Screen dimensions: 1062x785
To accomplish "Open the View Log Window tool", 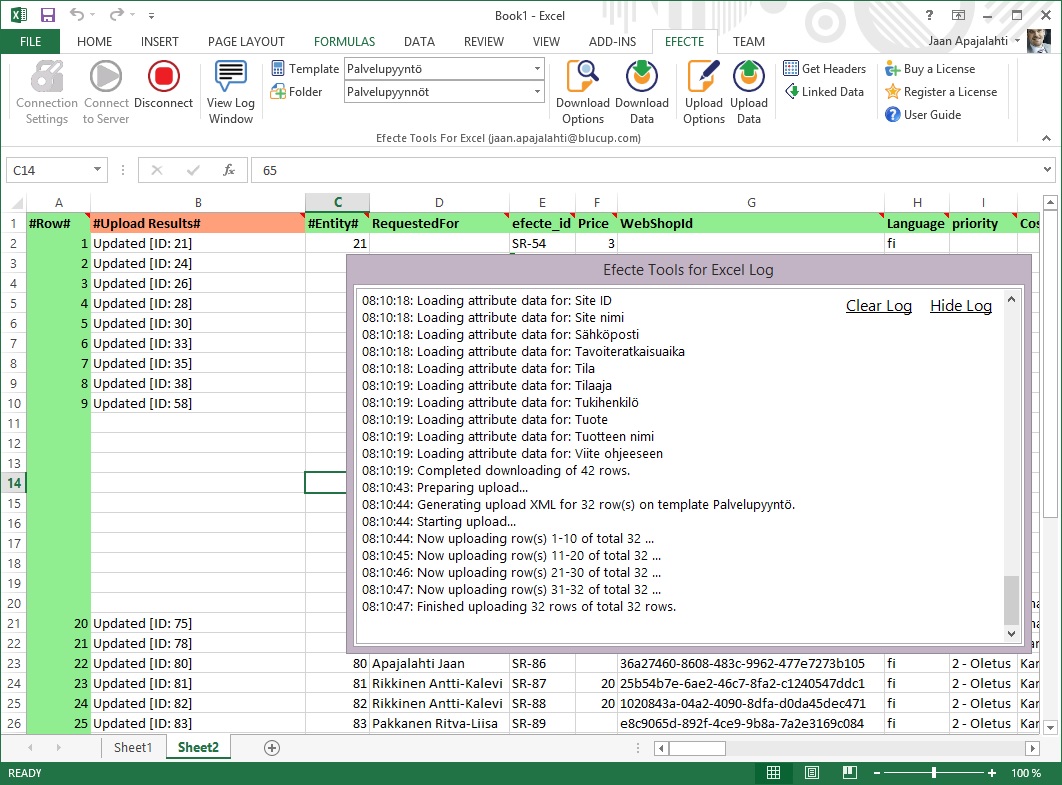I will click(x=230, y=93).
